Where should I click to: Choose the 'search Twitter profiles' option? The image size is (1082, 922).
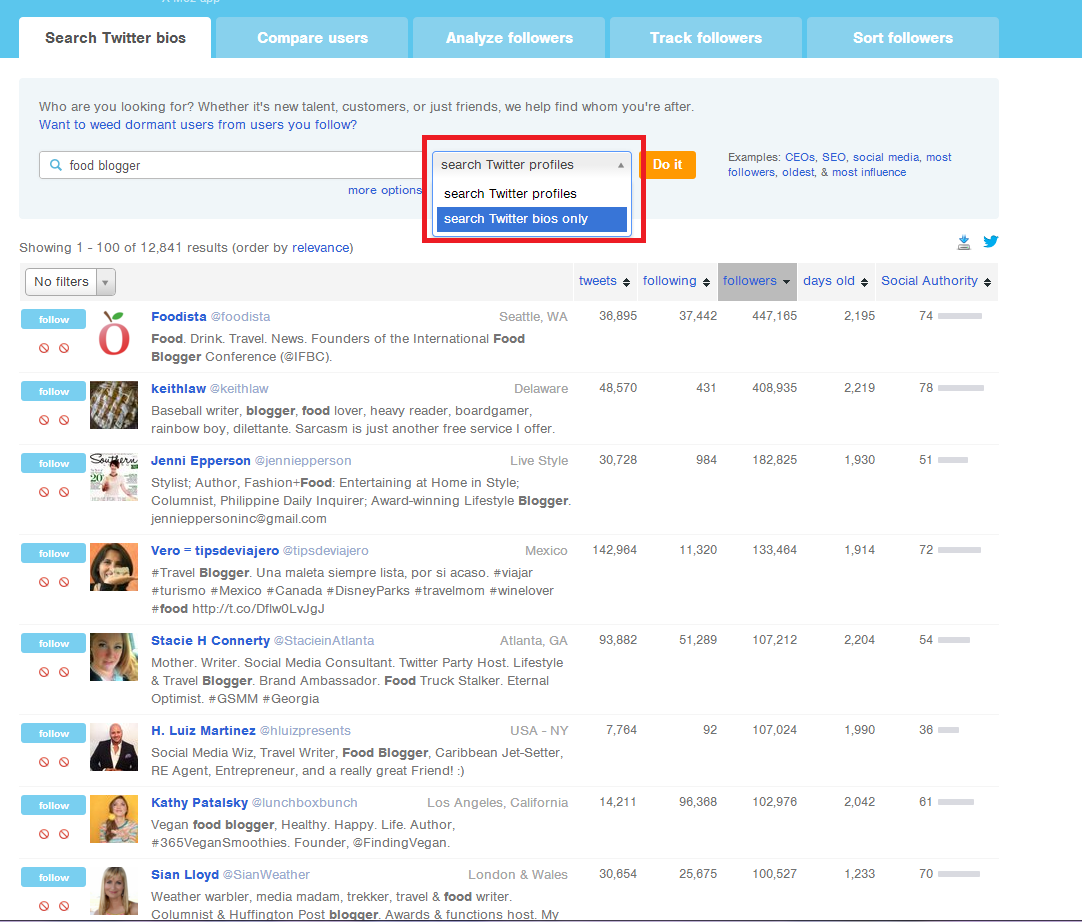[x=531, y=194]
